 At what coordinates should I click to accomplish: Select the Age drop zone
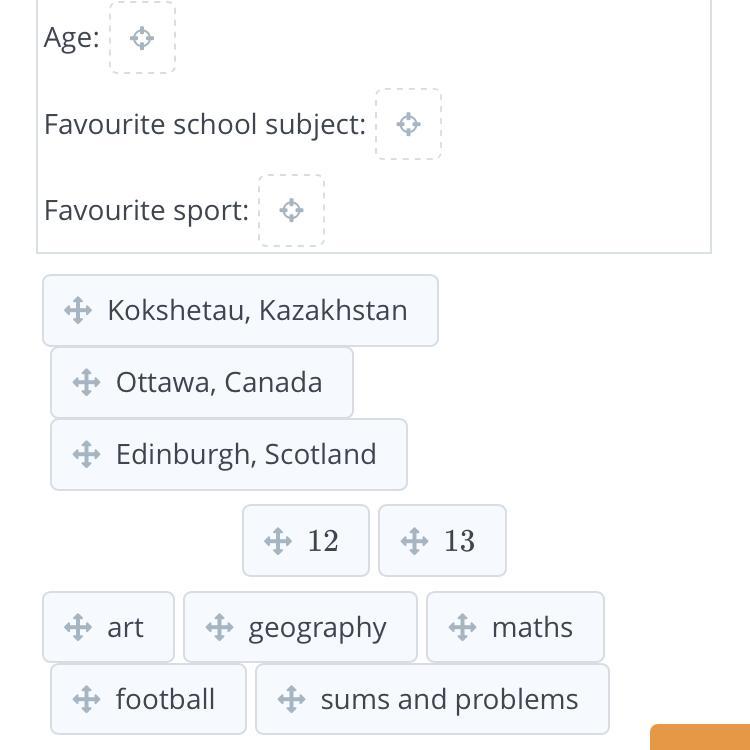point(142,38)
